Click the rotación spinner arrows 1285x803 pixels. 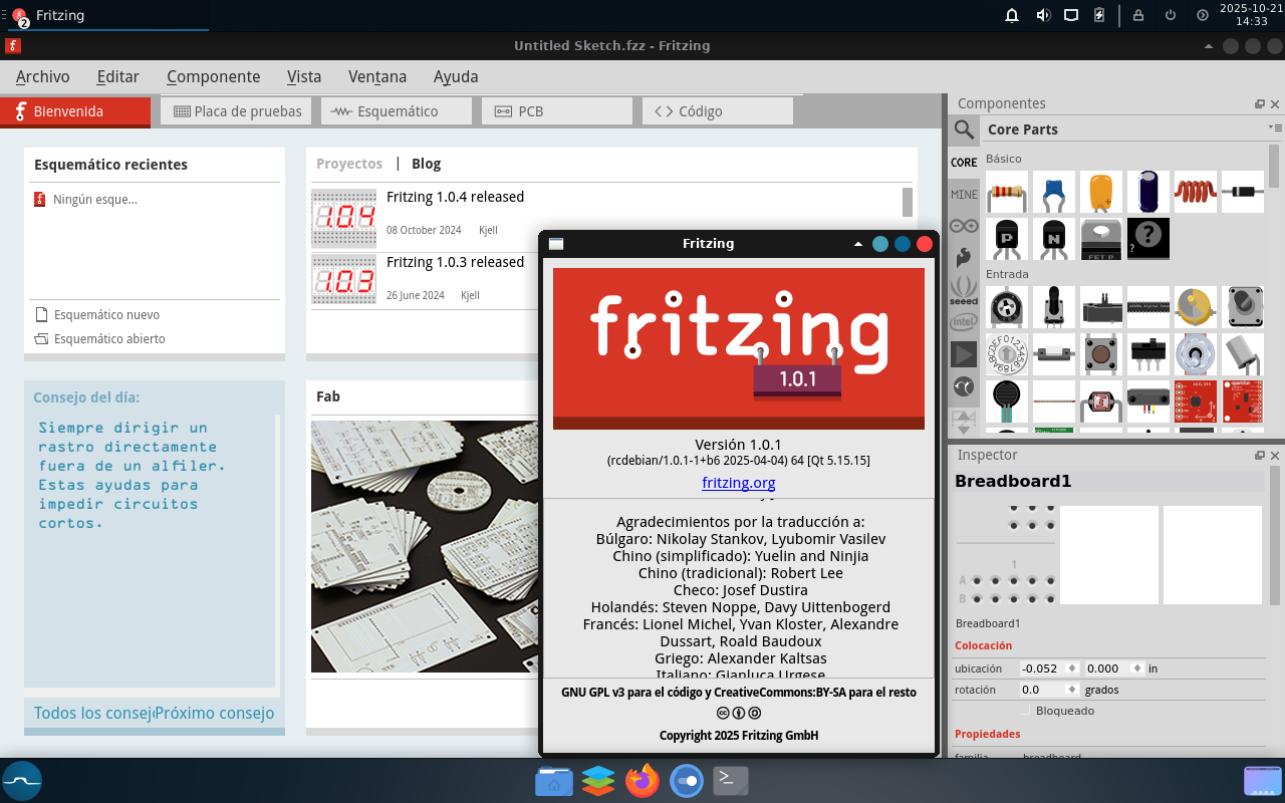click(x=1073, y=690)
